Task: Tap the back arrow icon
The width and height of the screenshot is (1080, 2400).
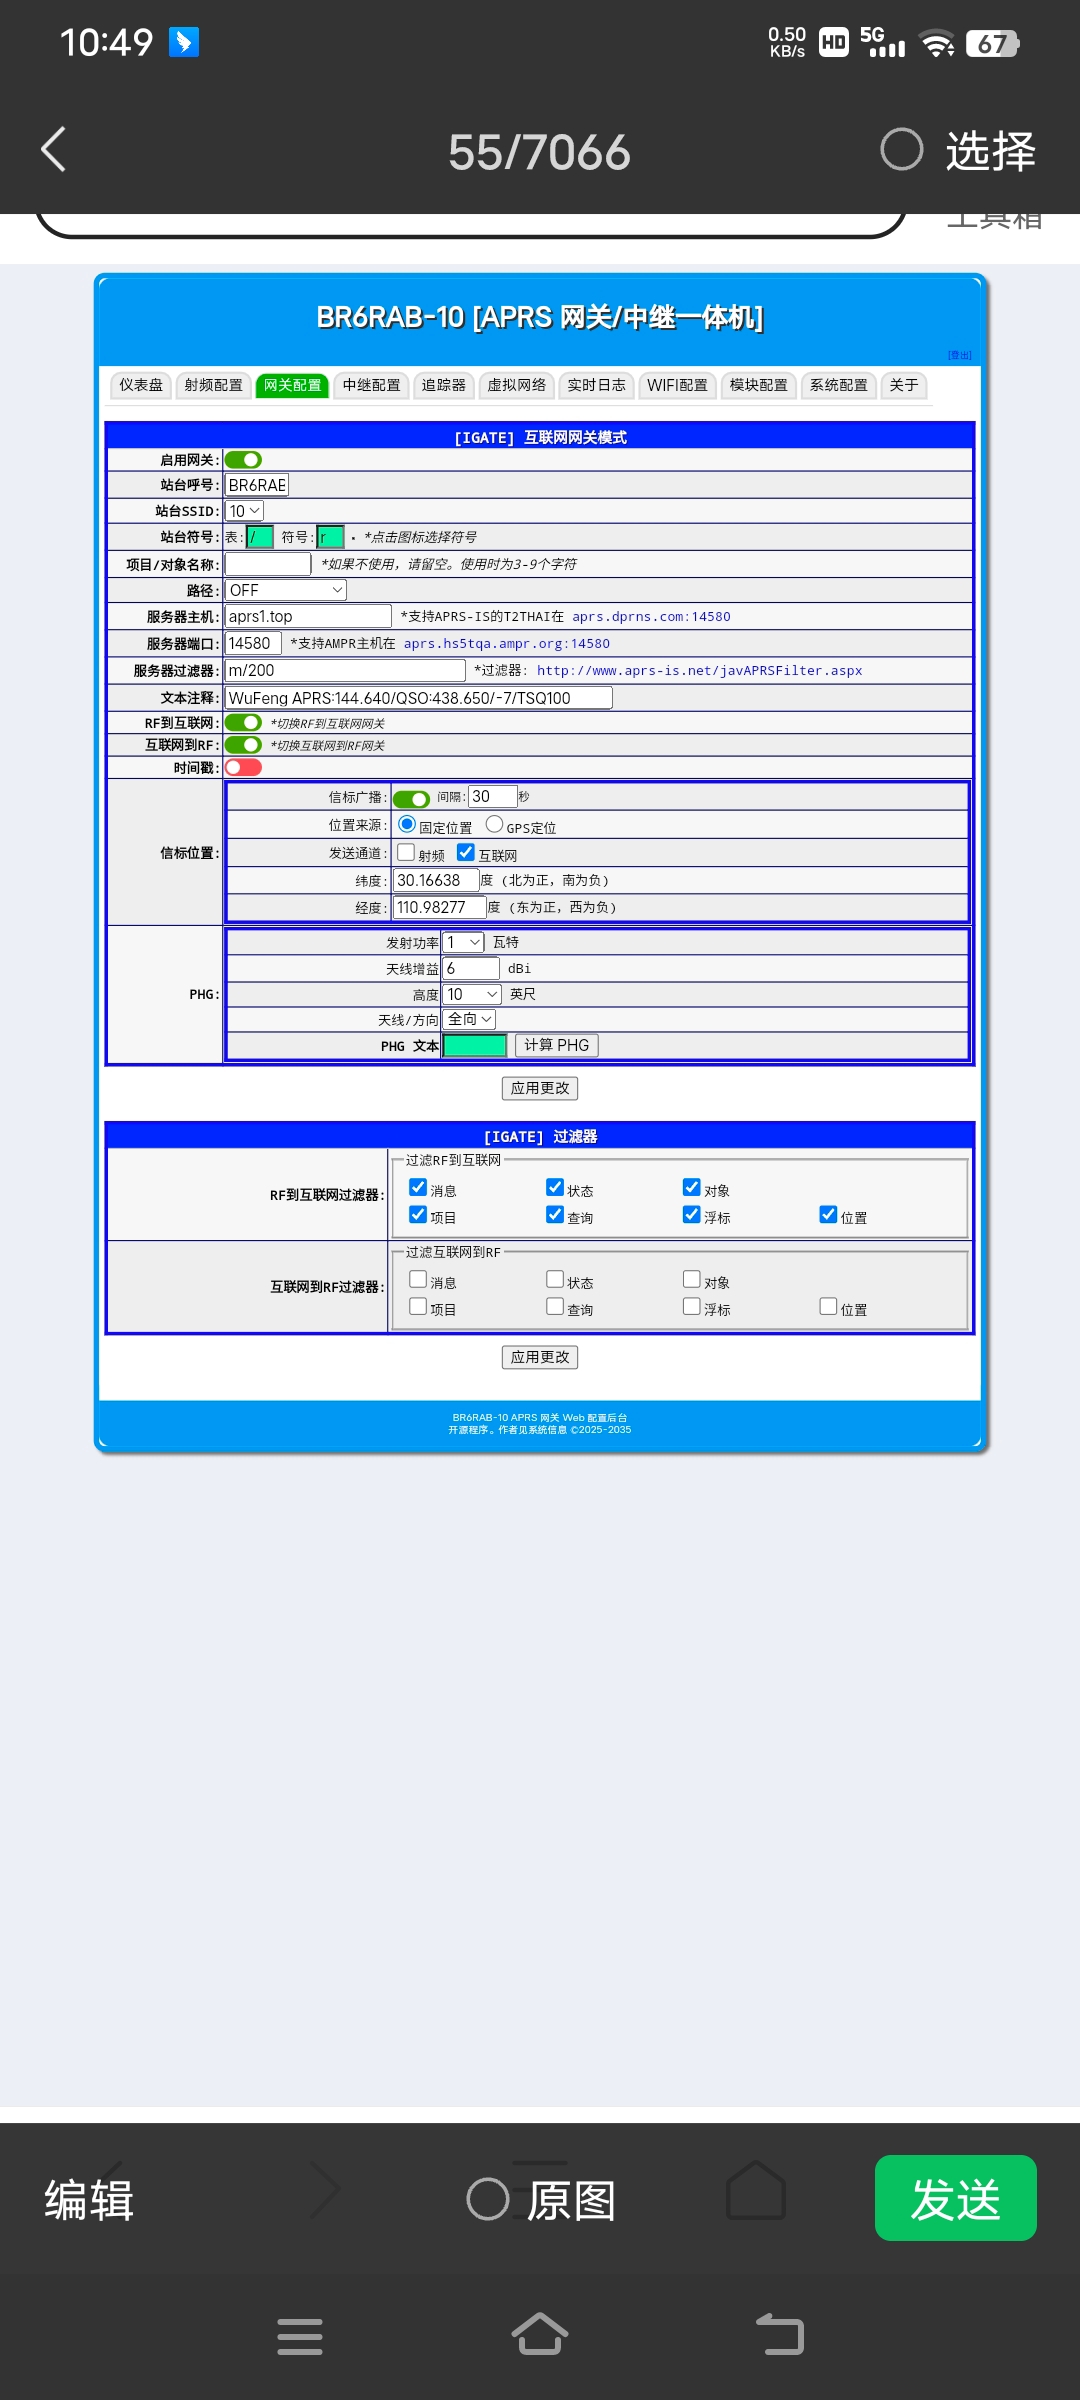Action: (54, 150)
